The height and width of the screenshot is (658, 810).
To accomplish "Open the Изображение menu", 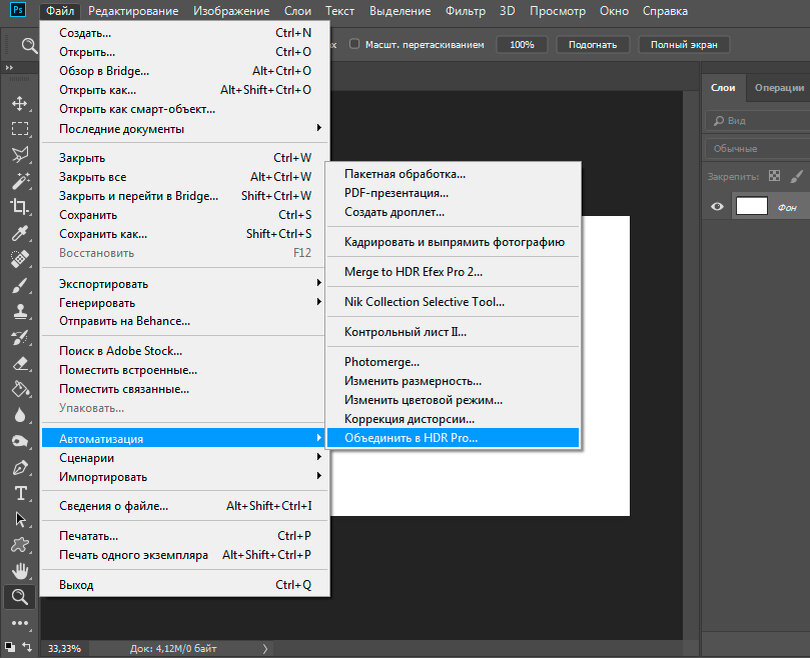I will (x=231, y=11).
